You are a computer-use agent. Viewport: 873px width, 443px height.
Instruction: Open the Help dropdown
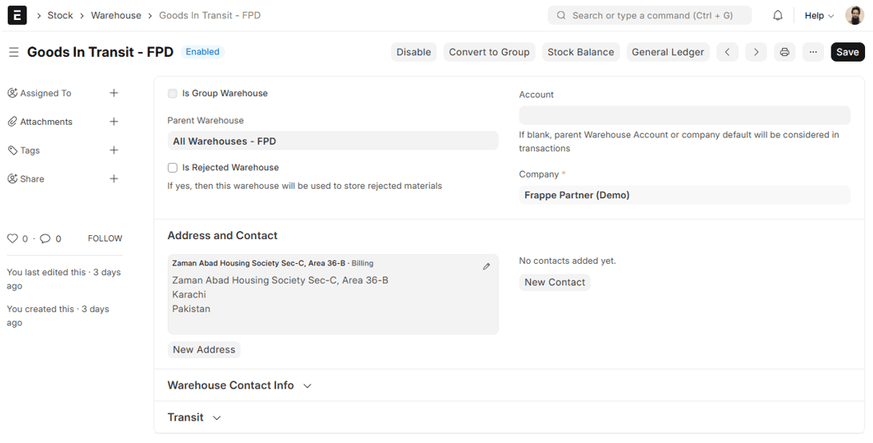click(819, 16)
